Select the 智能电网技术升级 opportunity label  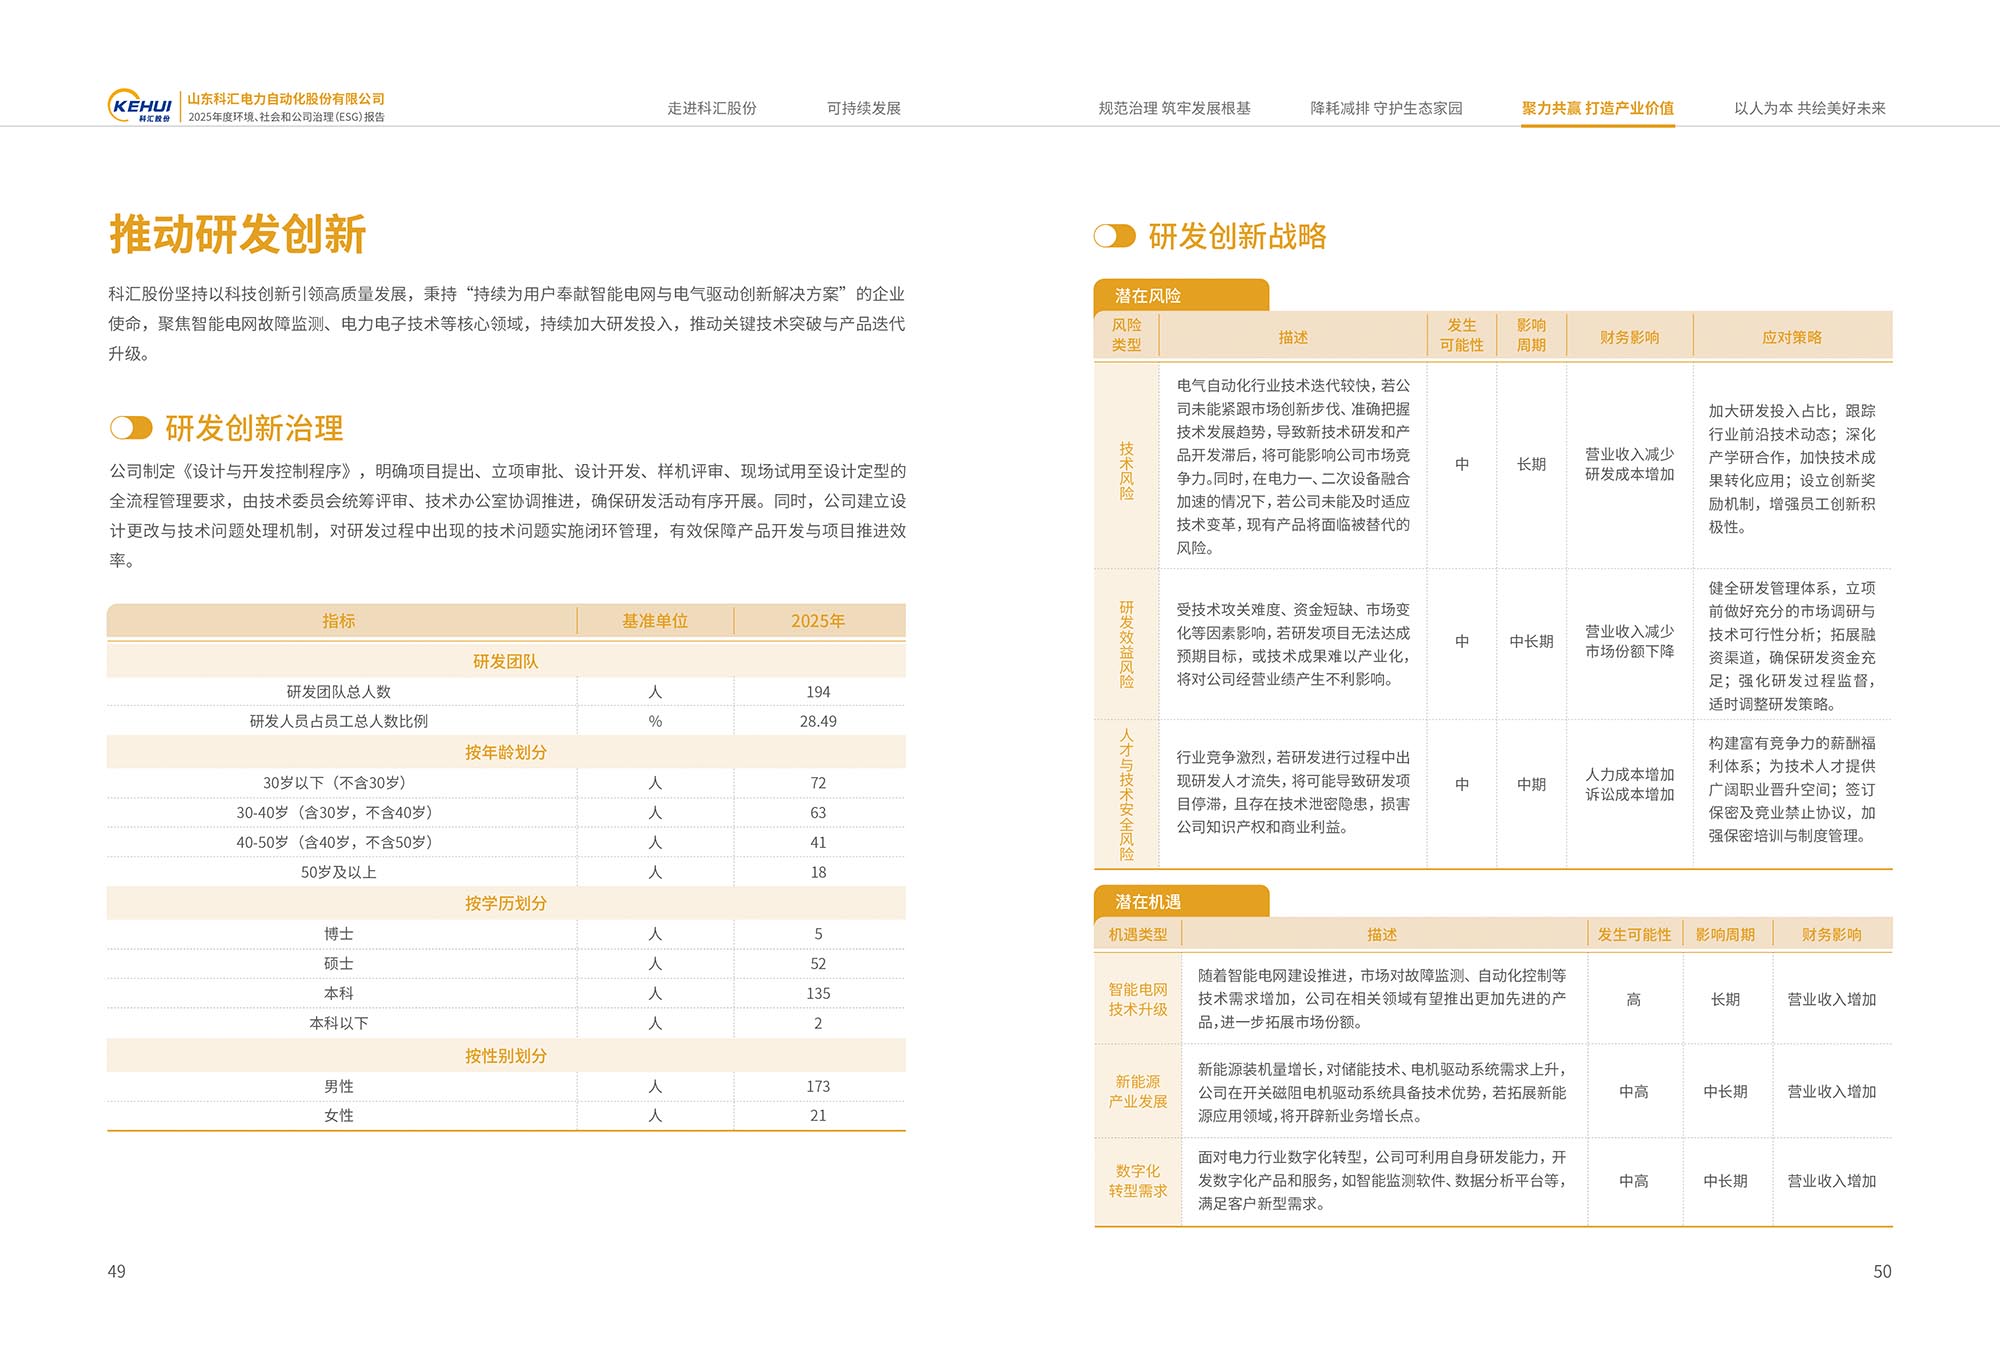(1137, 999)
